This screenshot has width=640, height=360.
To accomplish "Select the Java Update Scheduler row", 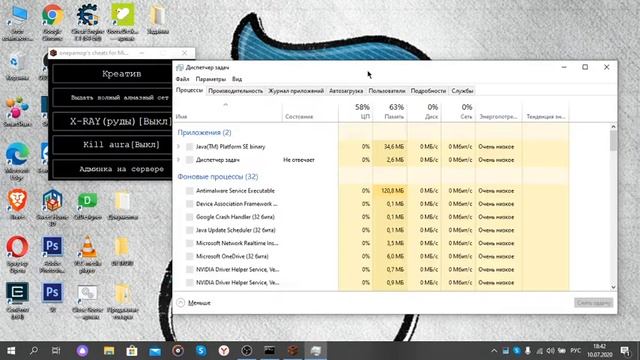I will (371, 230).
